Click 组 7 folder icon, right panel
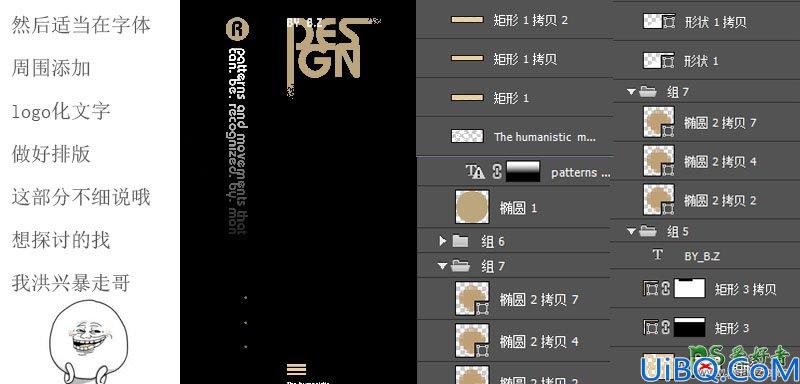 tap(648, 91)
